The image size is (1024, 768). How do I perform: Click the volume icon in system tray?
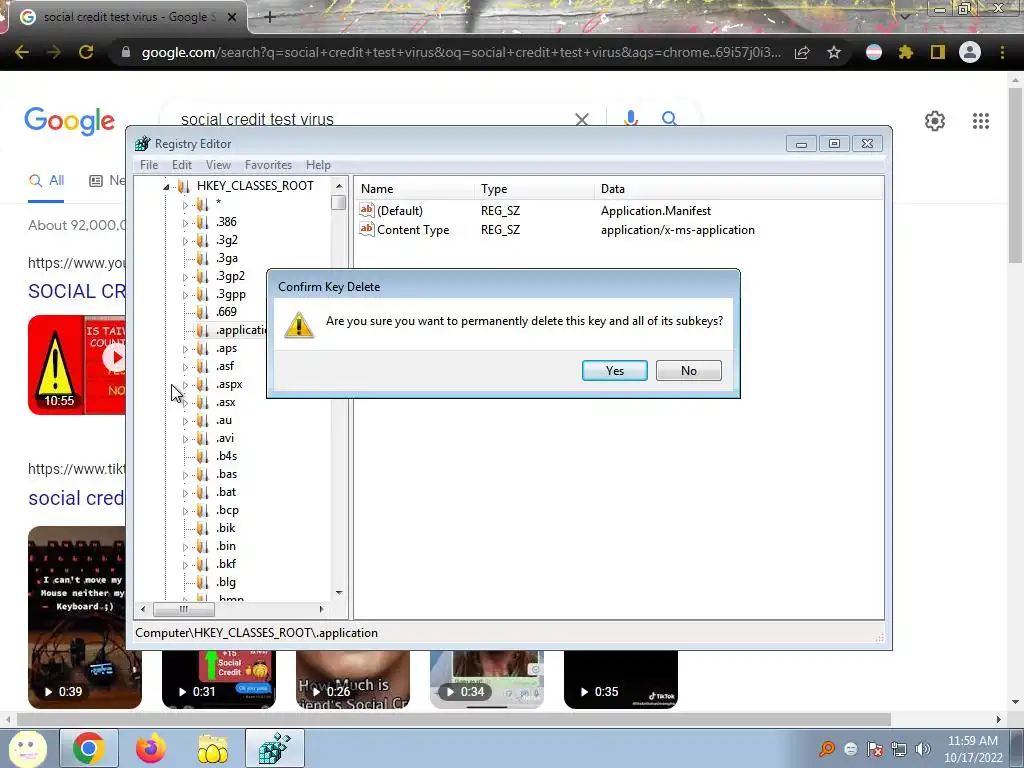point(923,749)
